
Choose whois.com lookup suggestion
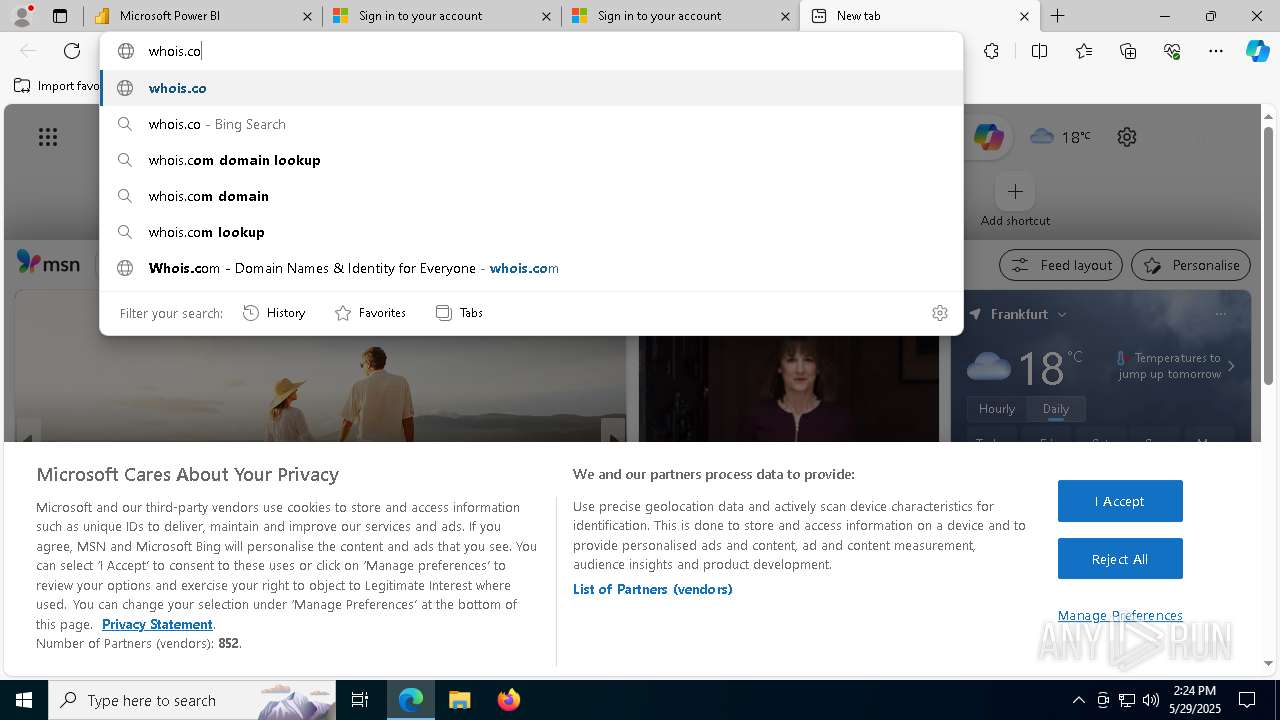(x=531, y=232)
